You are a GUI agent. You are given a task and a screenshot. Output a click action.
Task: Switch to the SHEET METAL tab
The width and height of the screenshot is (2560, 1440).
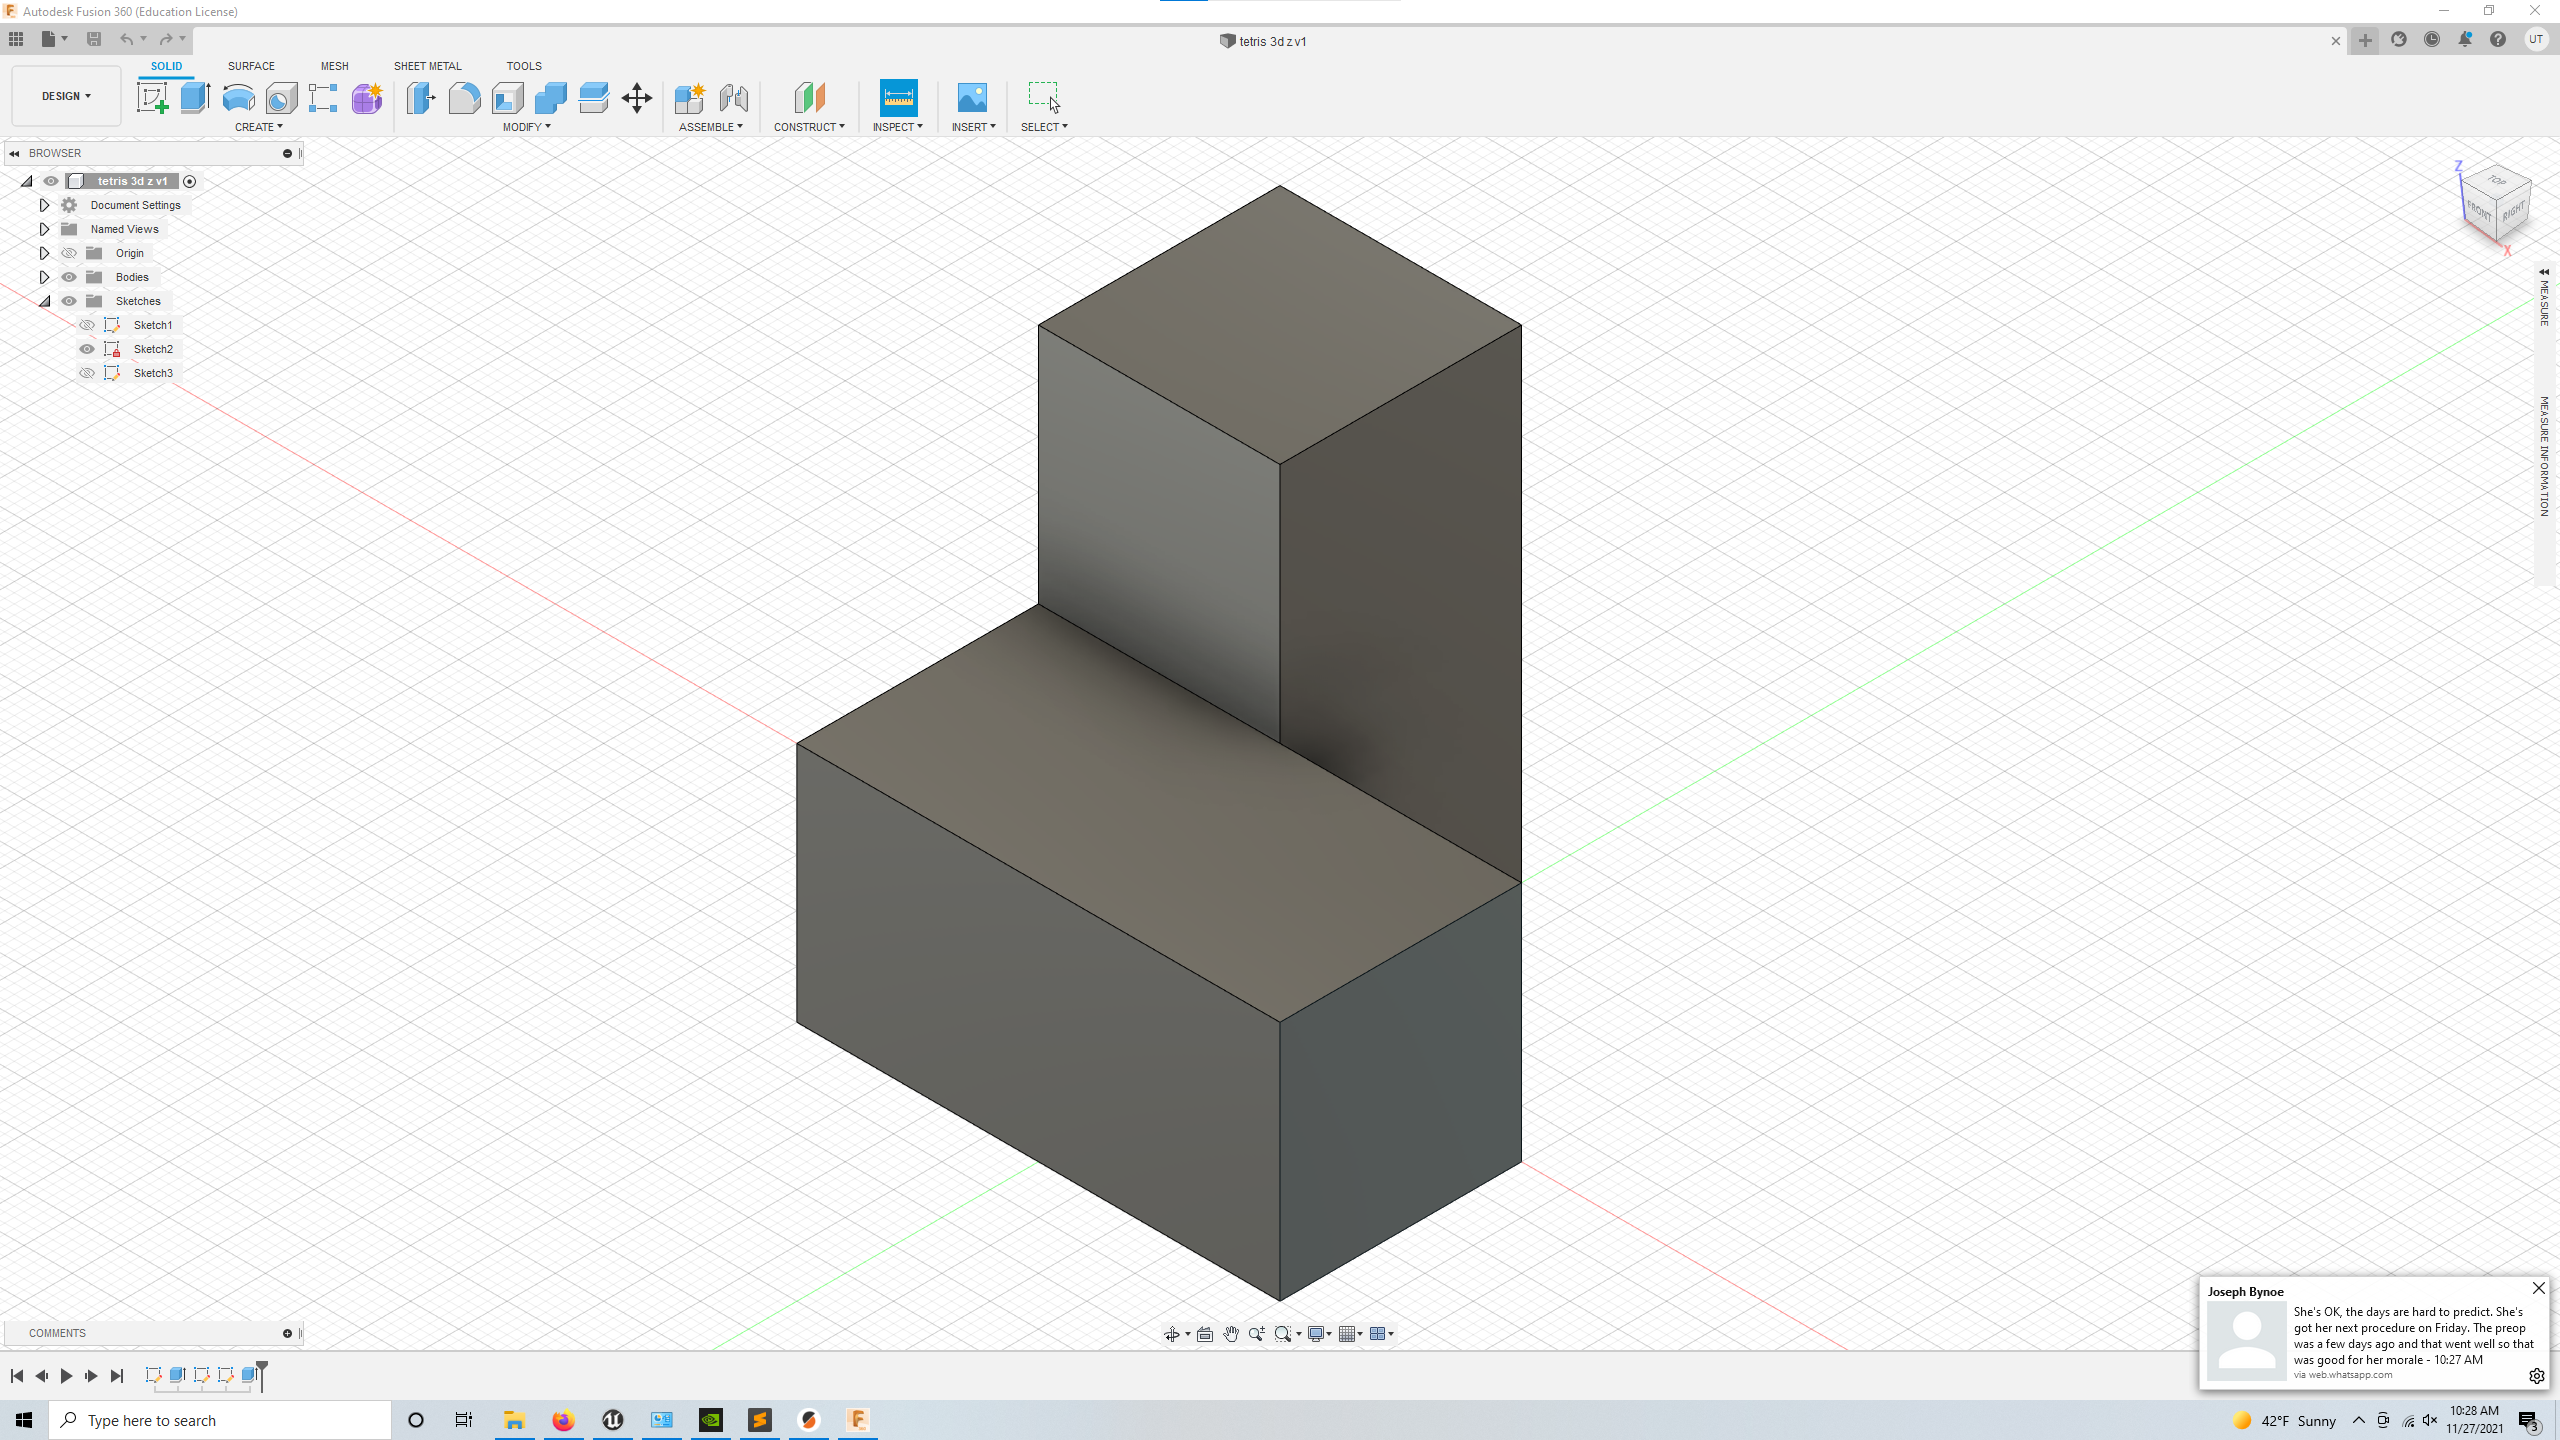click(427, 66)
